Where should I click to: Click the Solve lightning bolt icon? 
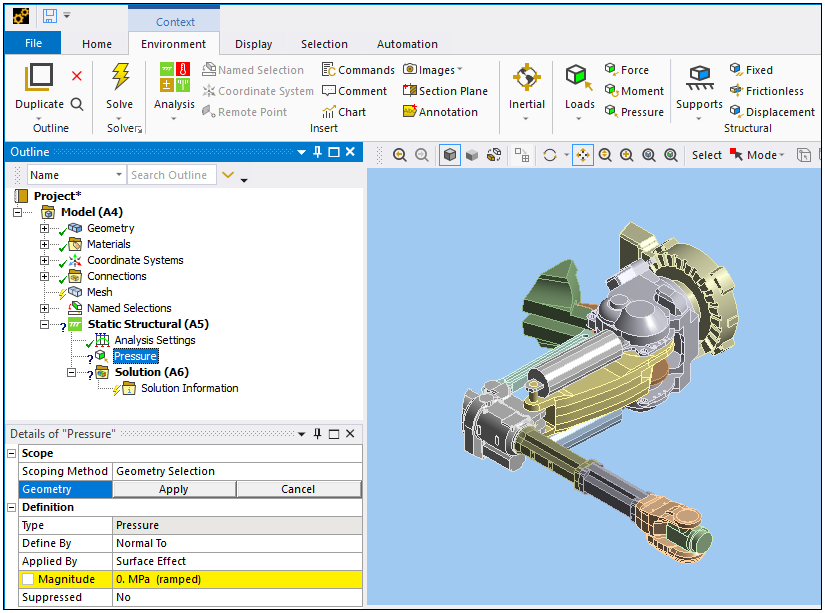pos(120,78)
